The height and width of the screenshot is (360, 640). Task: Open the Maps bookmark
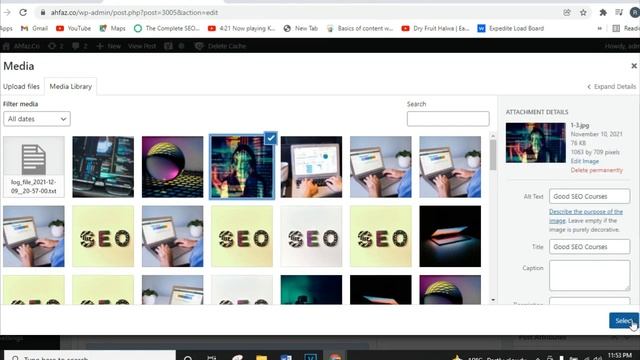tap(112, 28)
